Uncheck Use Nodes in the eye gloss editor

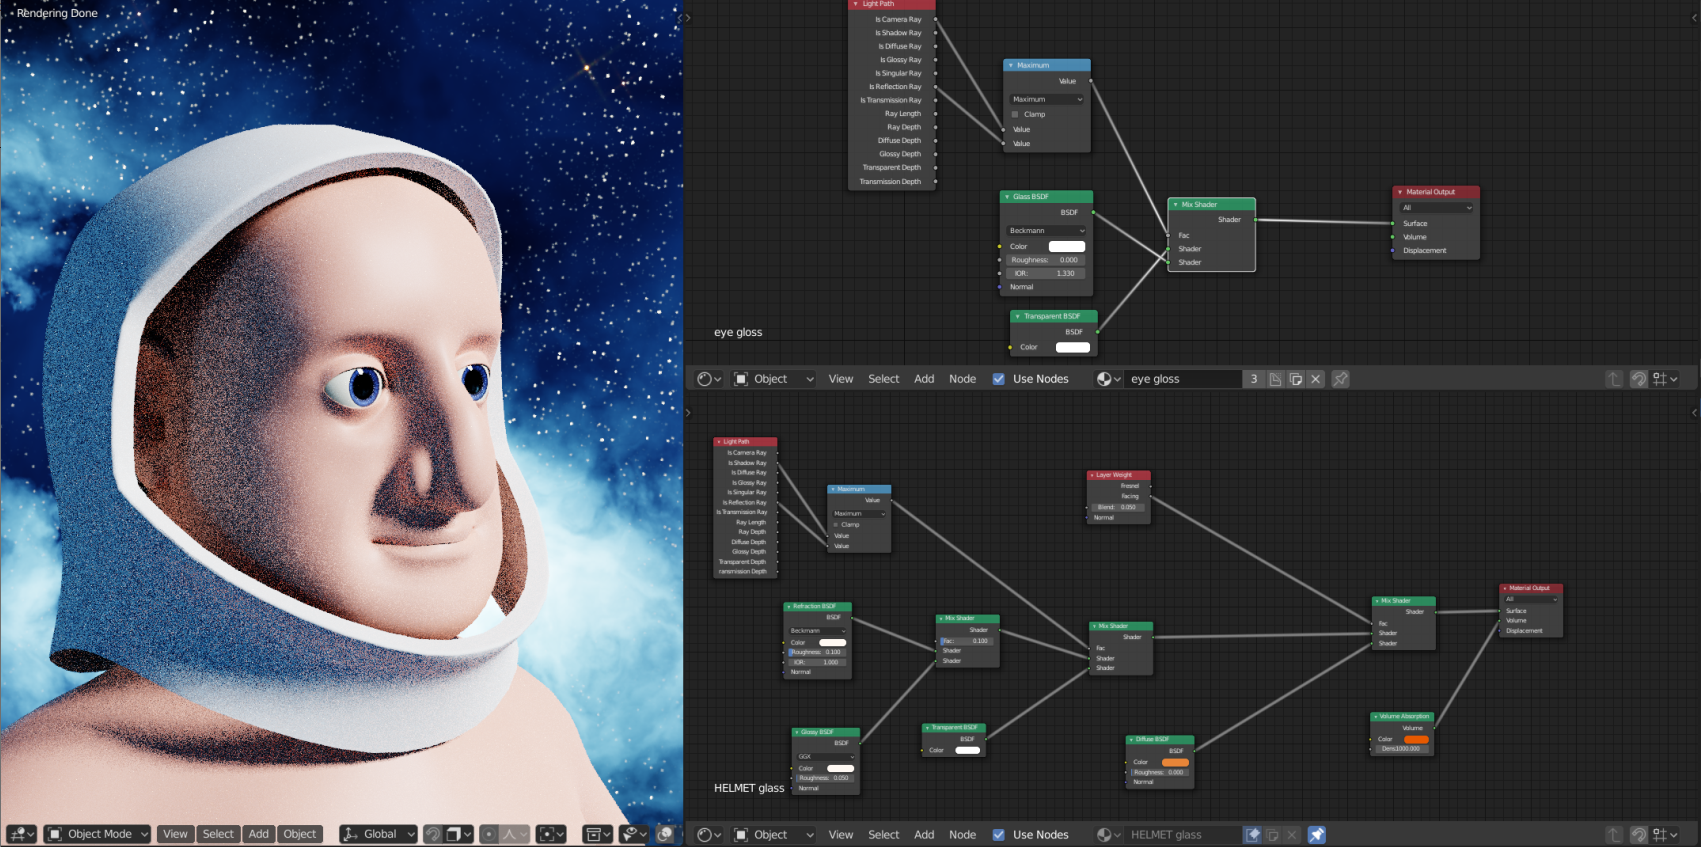[998, 379]
